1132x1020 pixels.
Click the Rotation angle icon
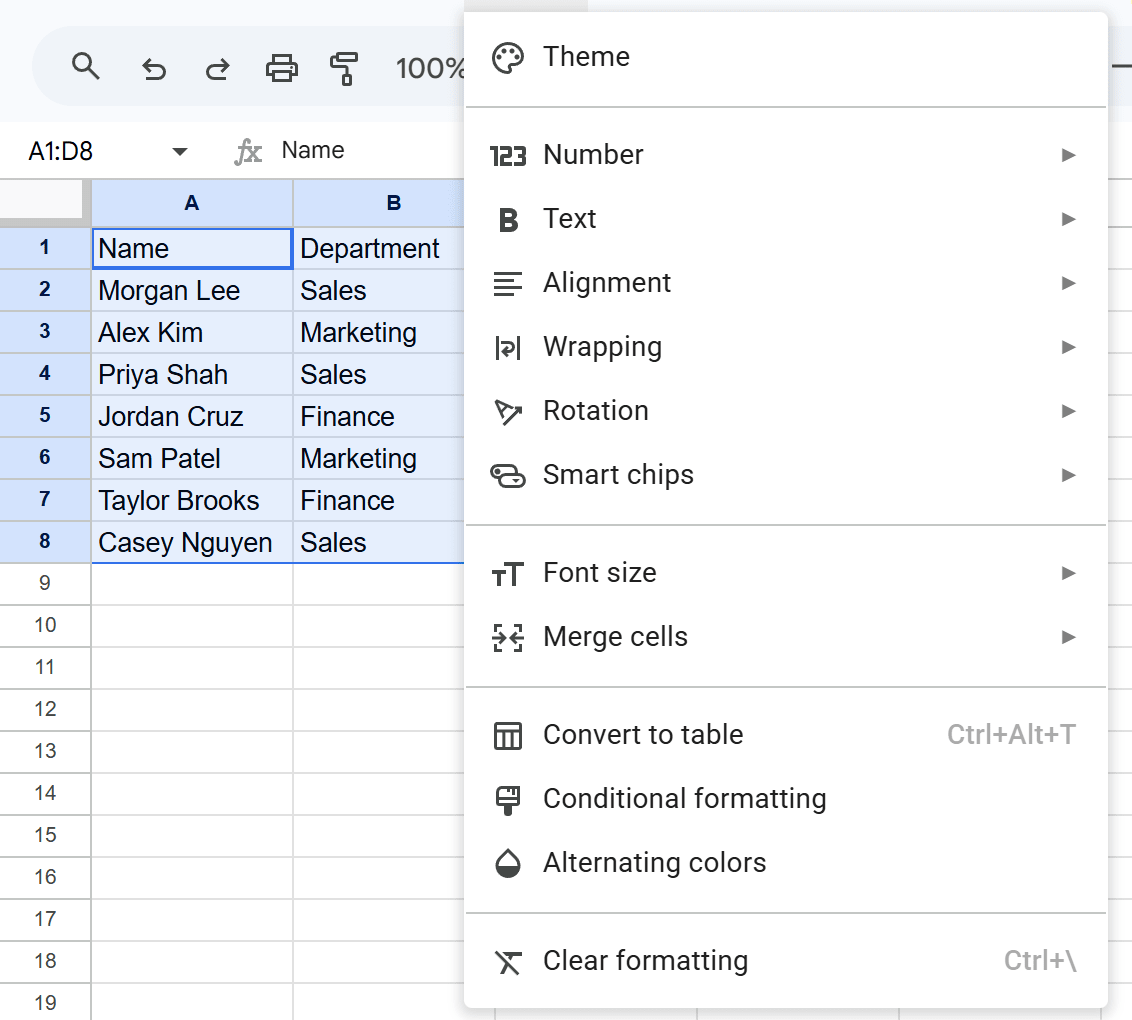[508, 411]
